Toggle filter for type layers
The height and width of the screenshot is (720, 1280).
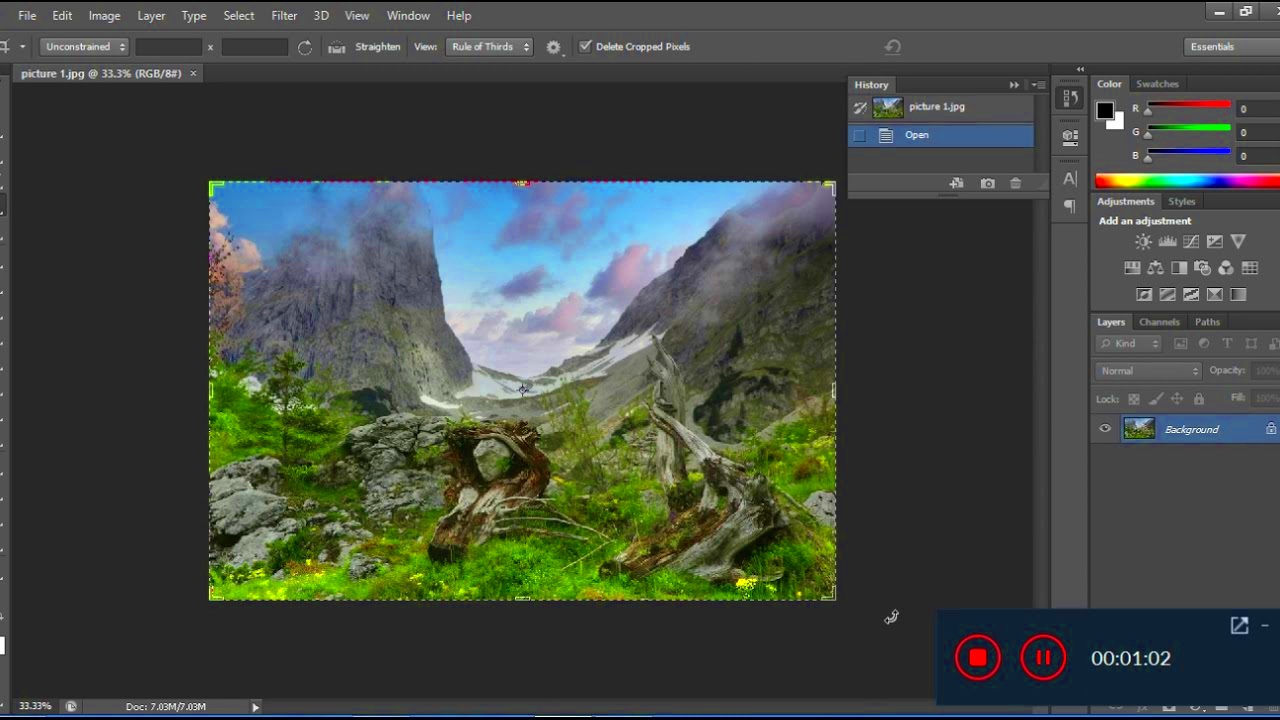pos(1227,344)
